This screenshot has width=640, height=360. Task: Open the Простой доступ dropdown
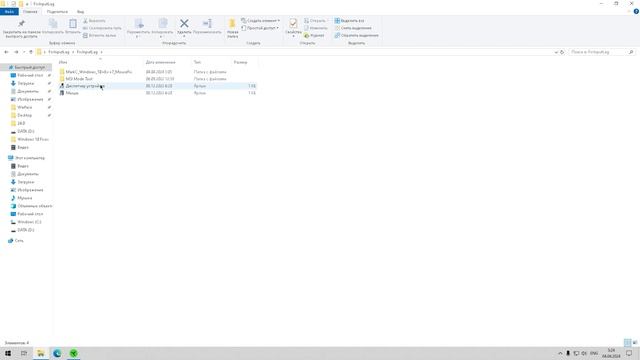260,28
